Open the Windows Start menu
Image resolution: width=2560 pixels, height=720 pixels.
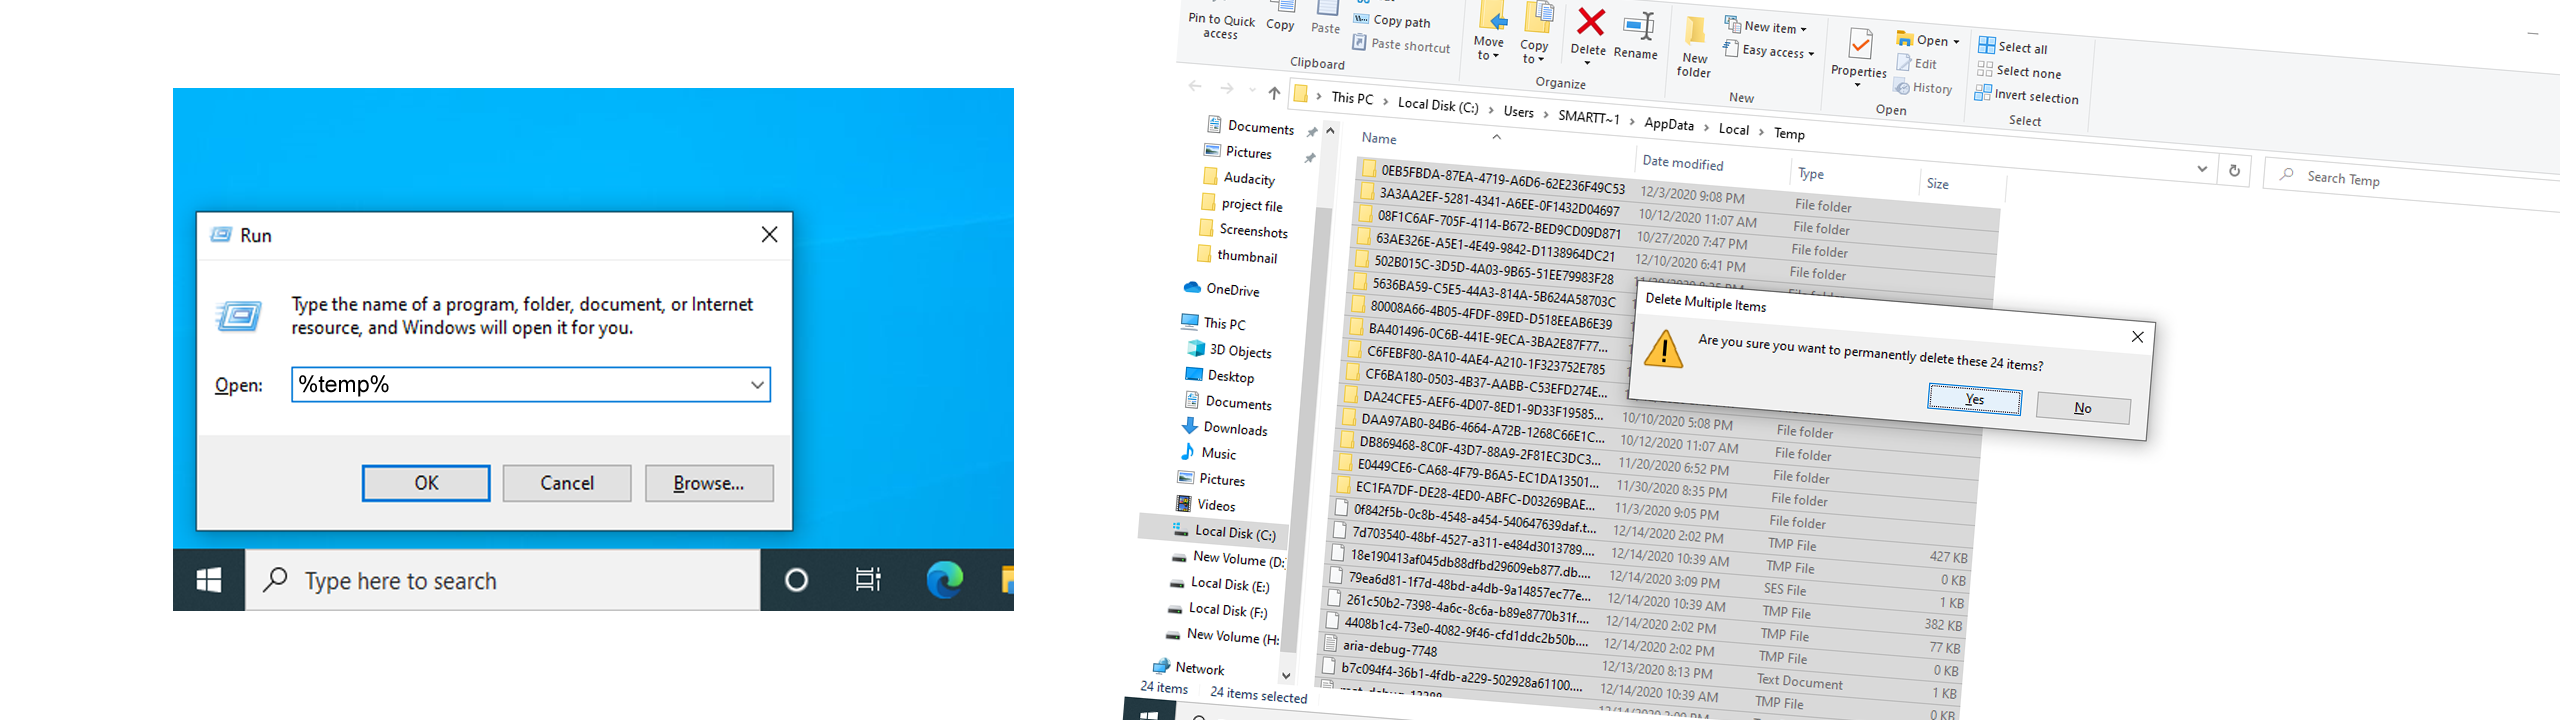(x=209, y=580)
